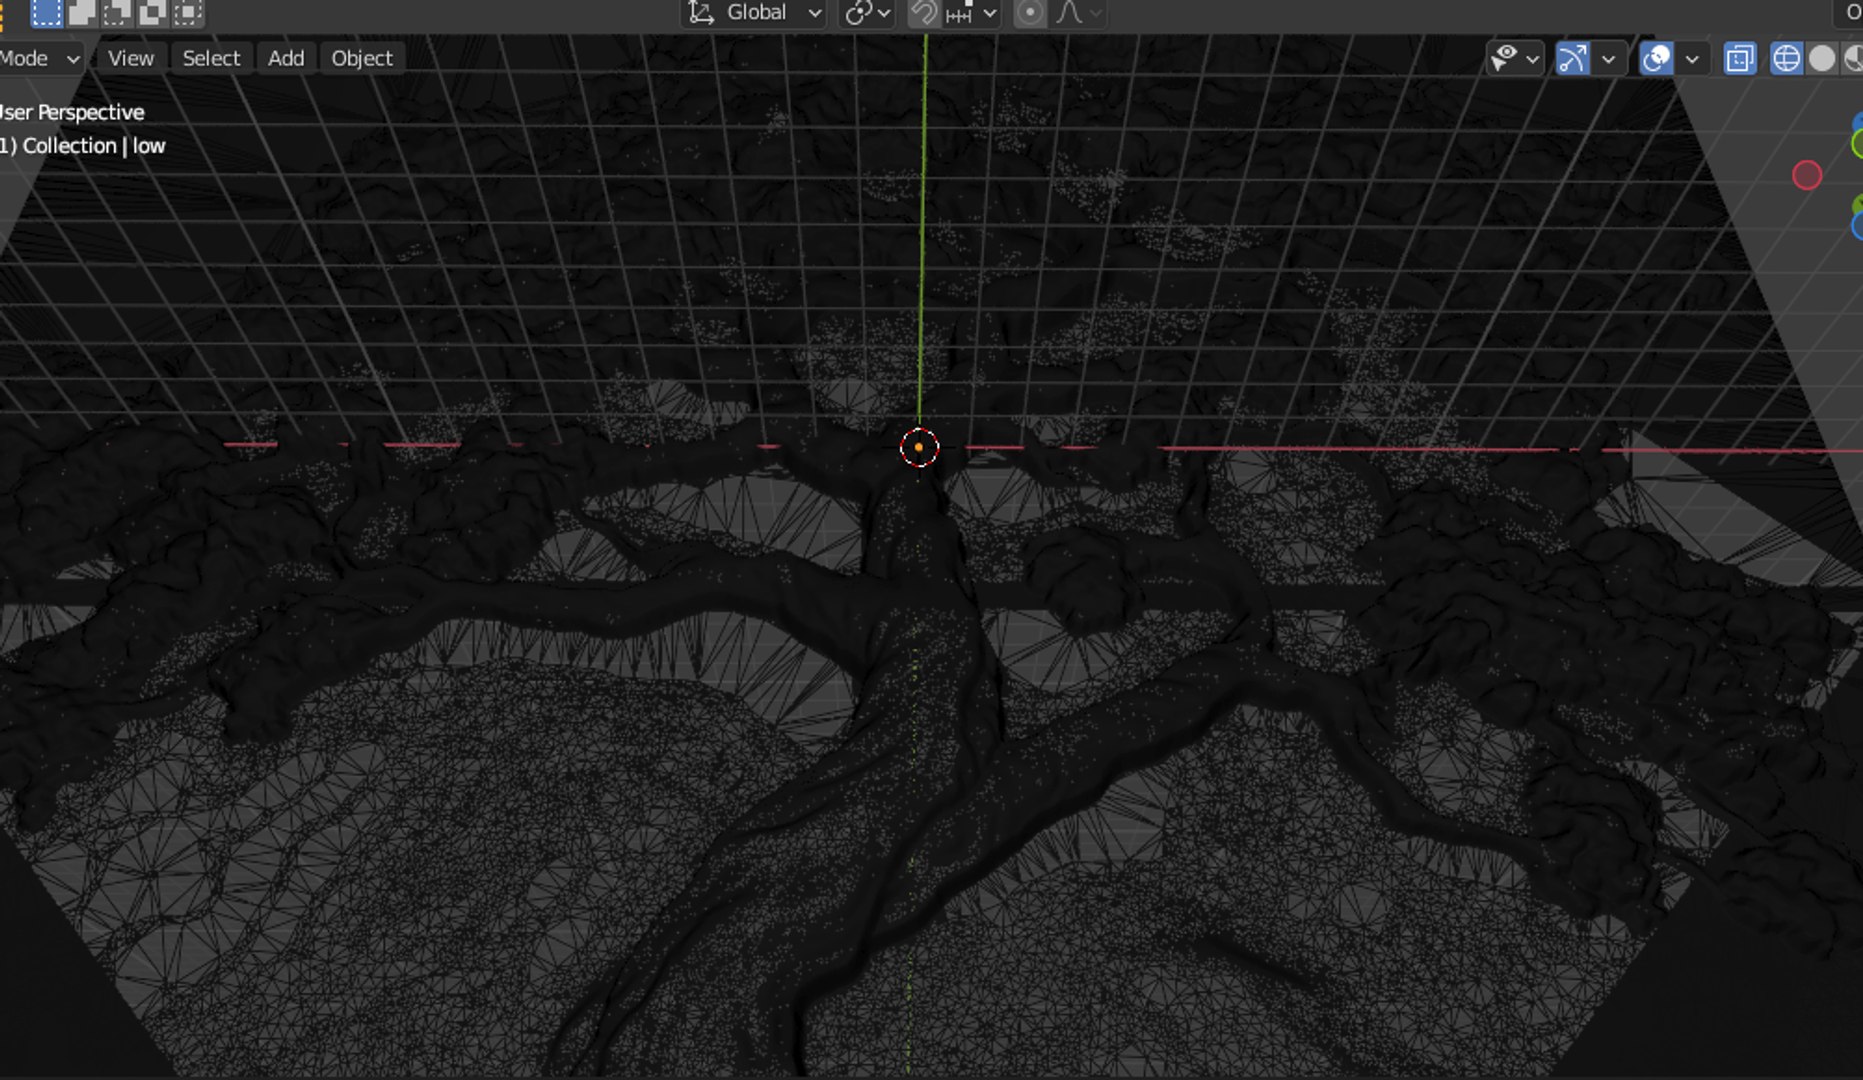Switch to Material Preview shading
This screenshot has width=1863, height=1080.
(1853, 59)
